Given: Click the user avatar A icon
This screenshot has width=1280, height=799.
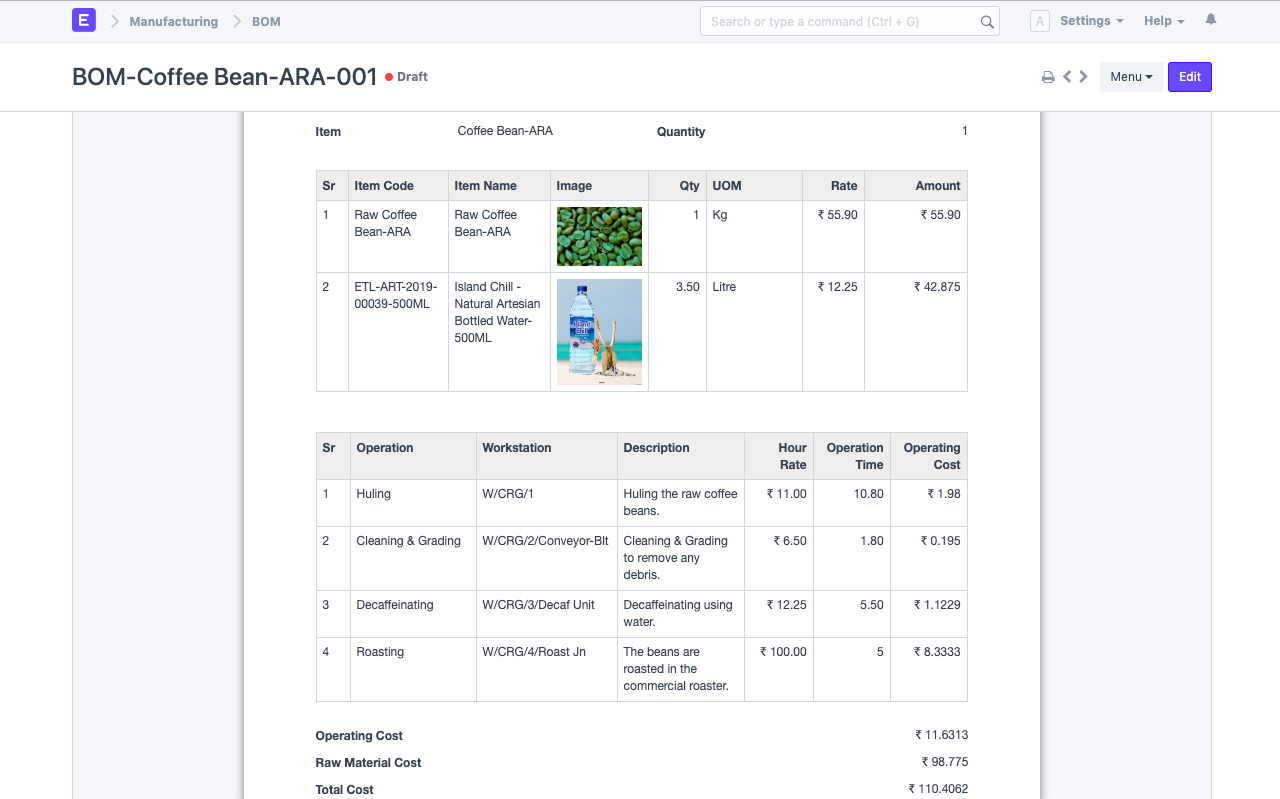Looking at the screenshot, I should coord(1040,21).
